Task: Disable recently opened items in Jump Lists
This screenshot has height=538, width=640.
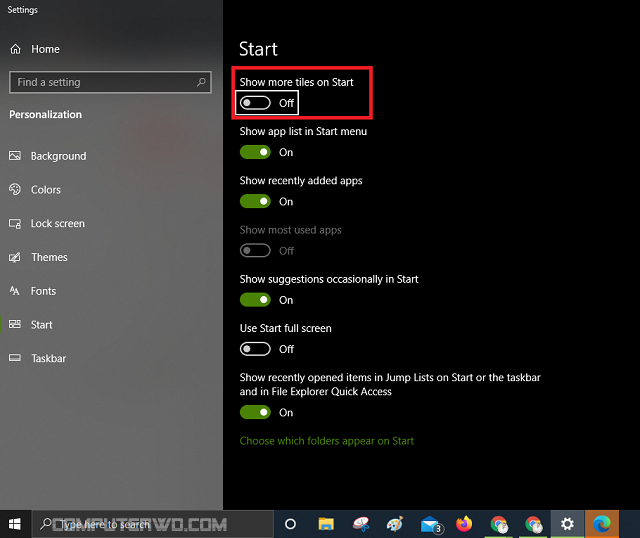Action: click(255, 412)
